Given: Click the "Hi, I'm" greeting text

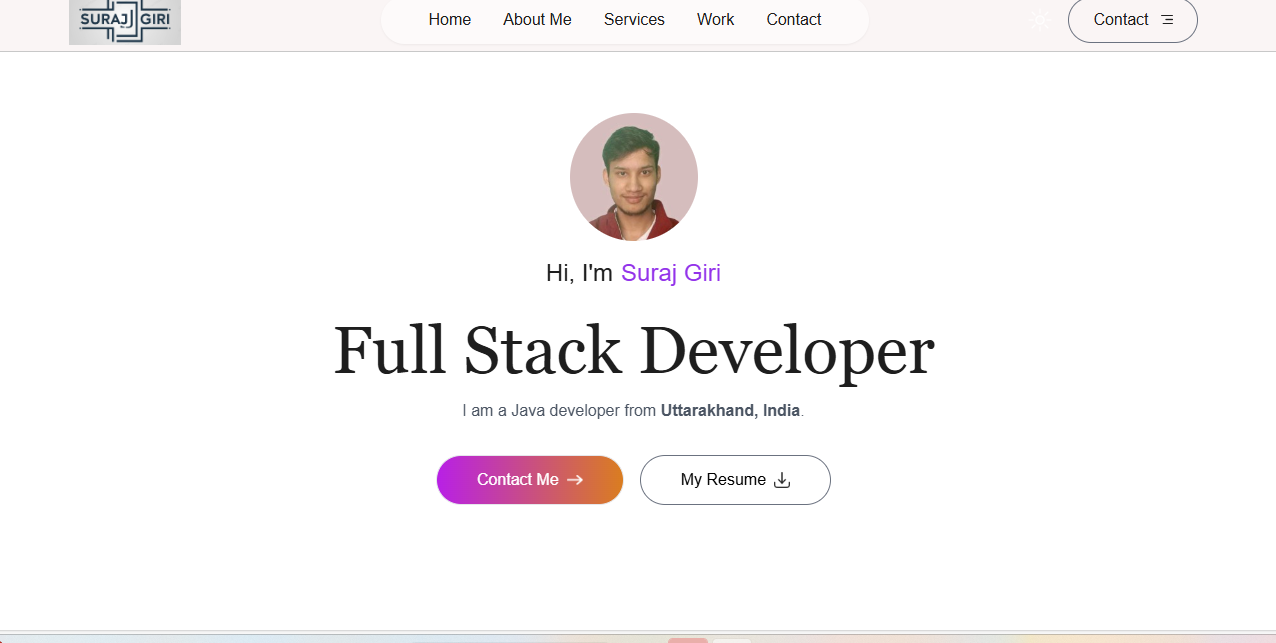Looking at the screenshot, I should click(579, 273).
